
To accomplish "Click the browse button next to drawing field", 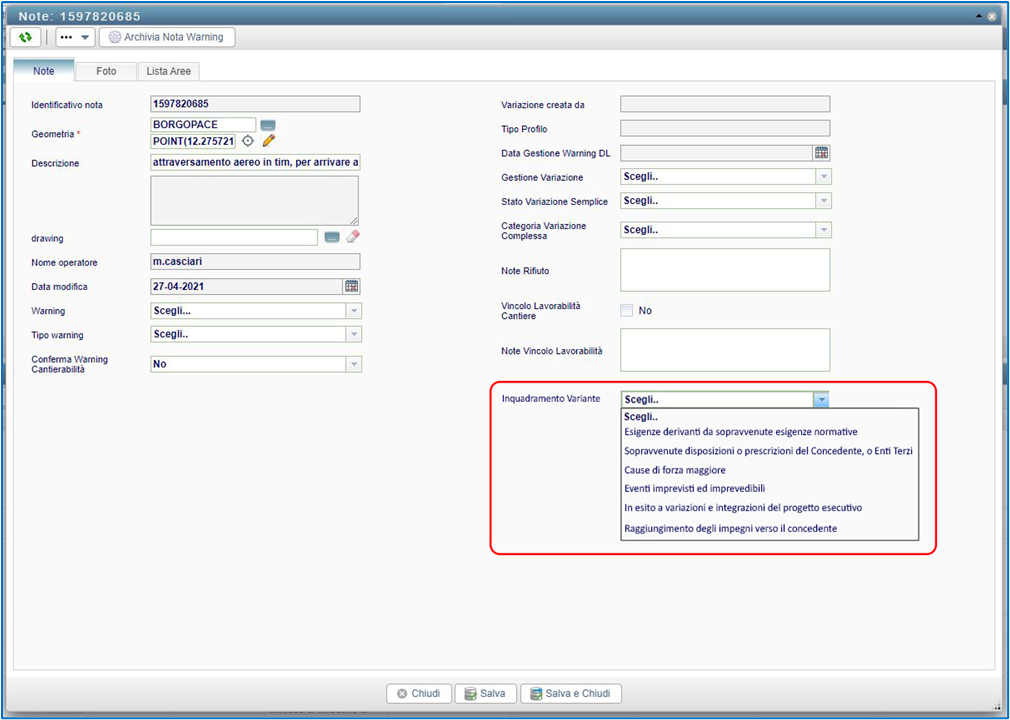I will (x=332, y=237).
